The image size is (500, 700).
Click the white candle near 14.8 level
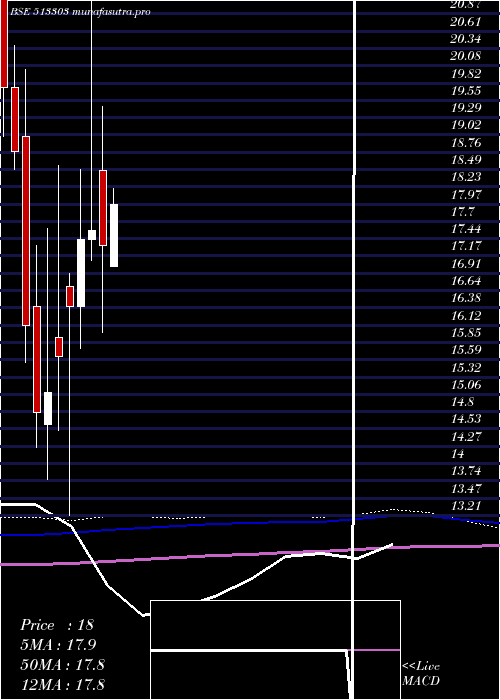point(48,408)
